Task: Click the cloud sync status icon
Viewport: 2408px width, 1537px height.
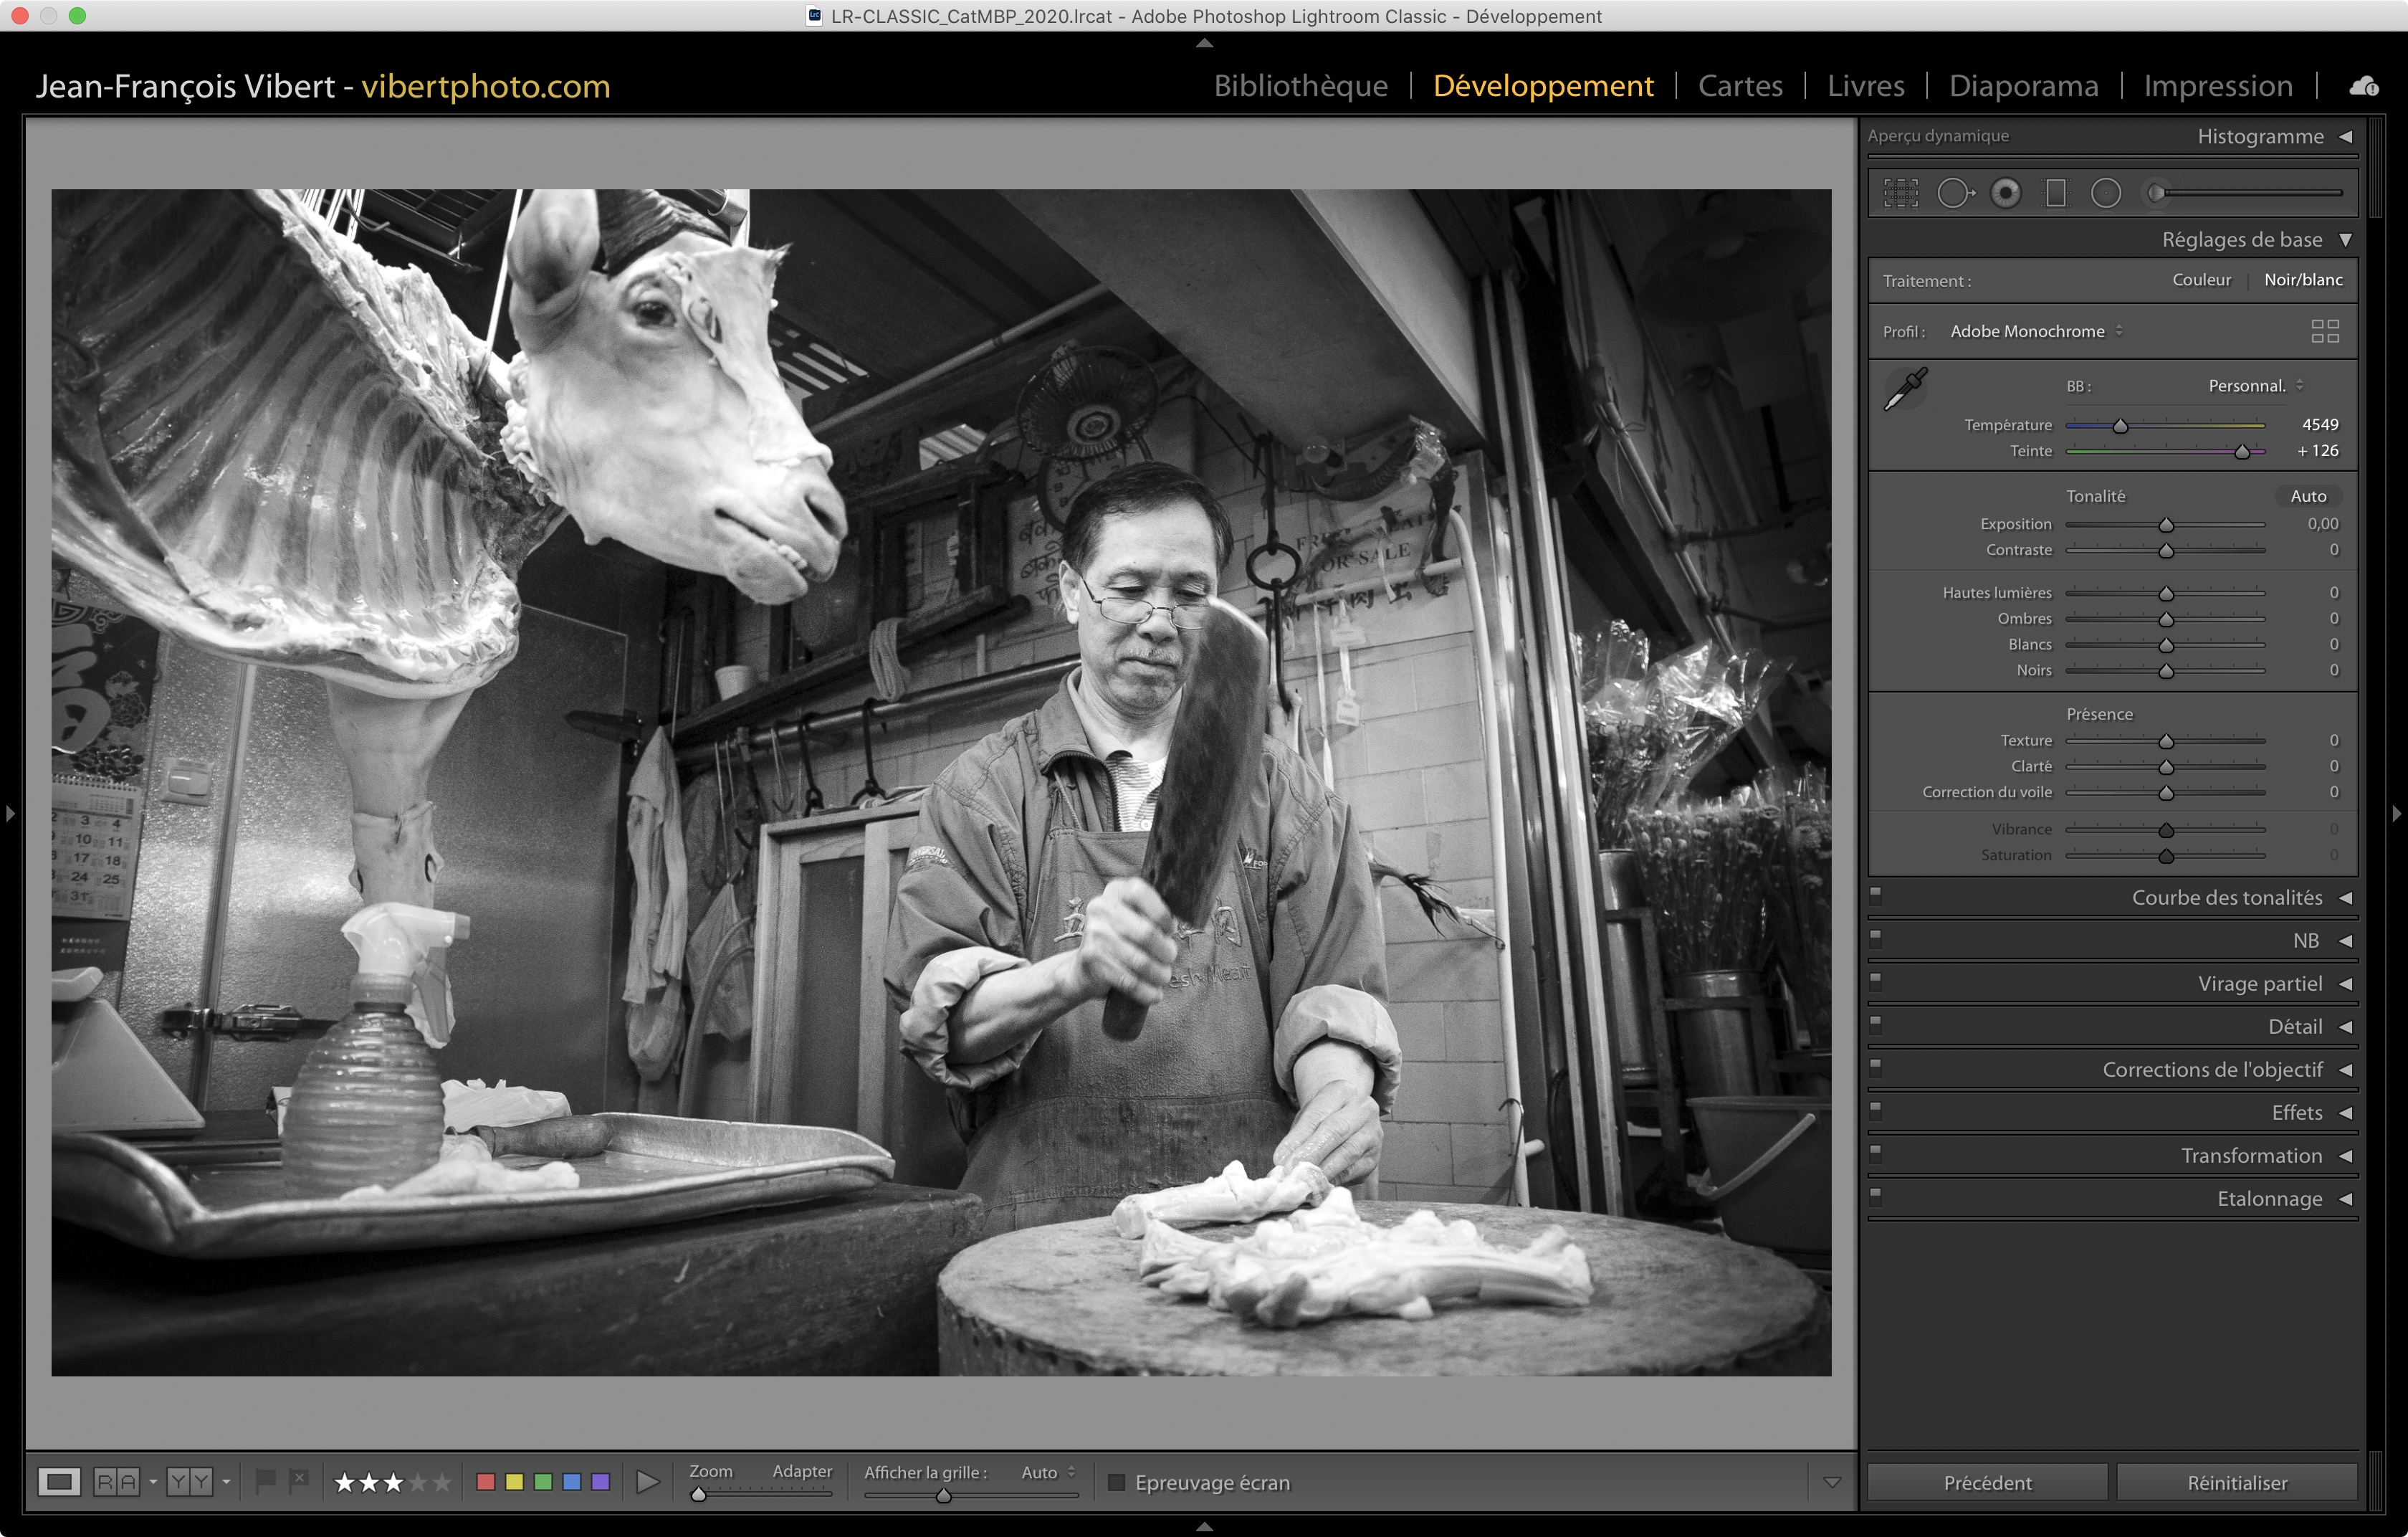Action: click(x=2364, y=86)
